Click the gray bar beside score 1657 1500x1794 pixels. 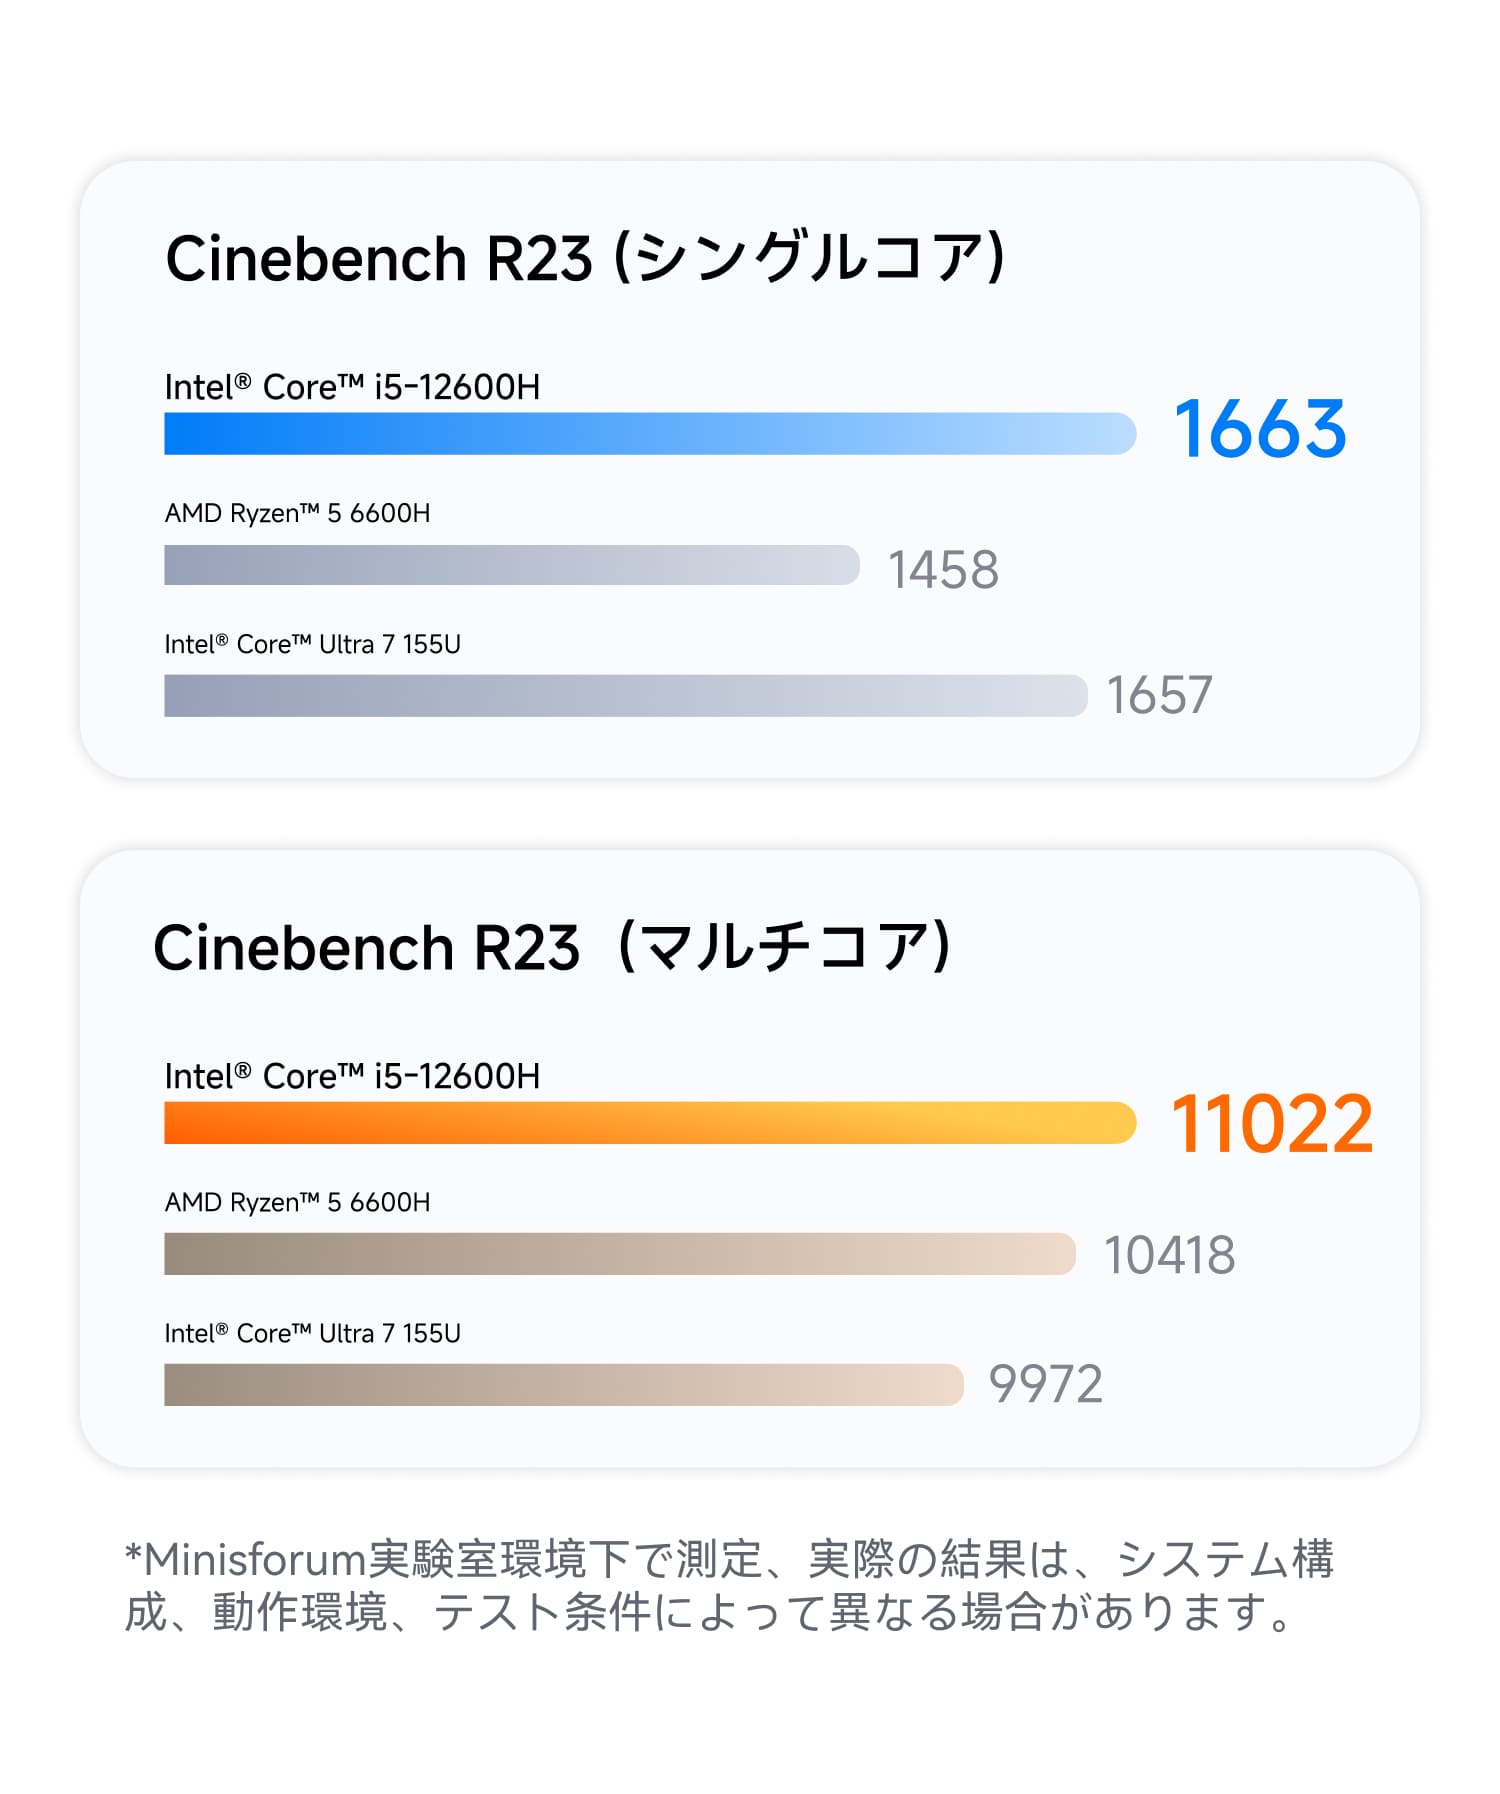[625, 695]
